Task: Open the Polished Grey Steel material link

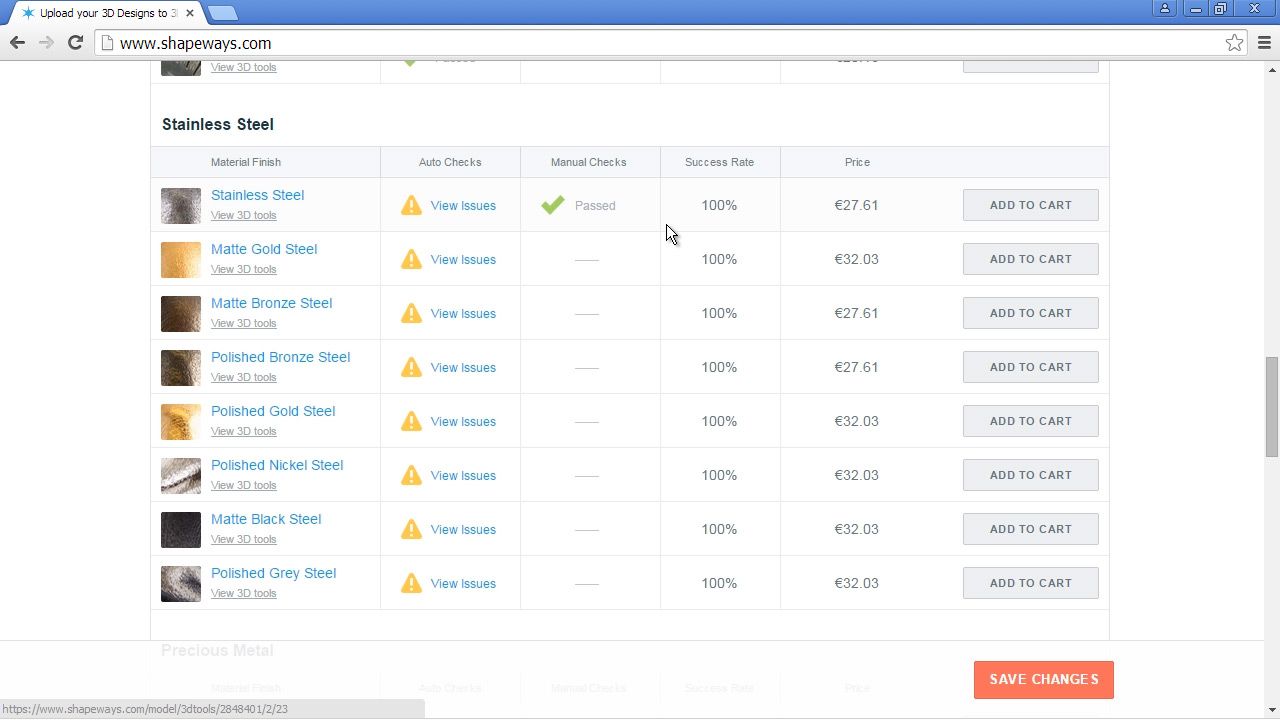Action: (273, 573)
